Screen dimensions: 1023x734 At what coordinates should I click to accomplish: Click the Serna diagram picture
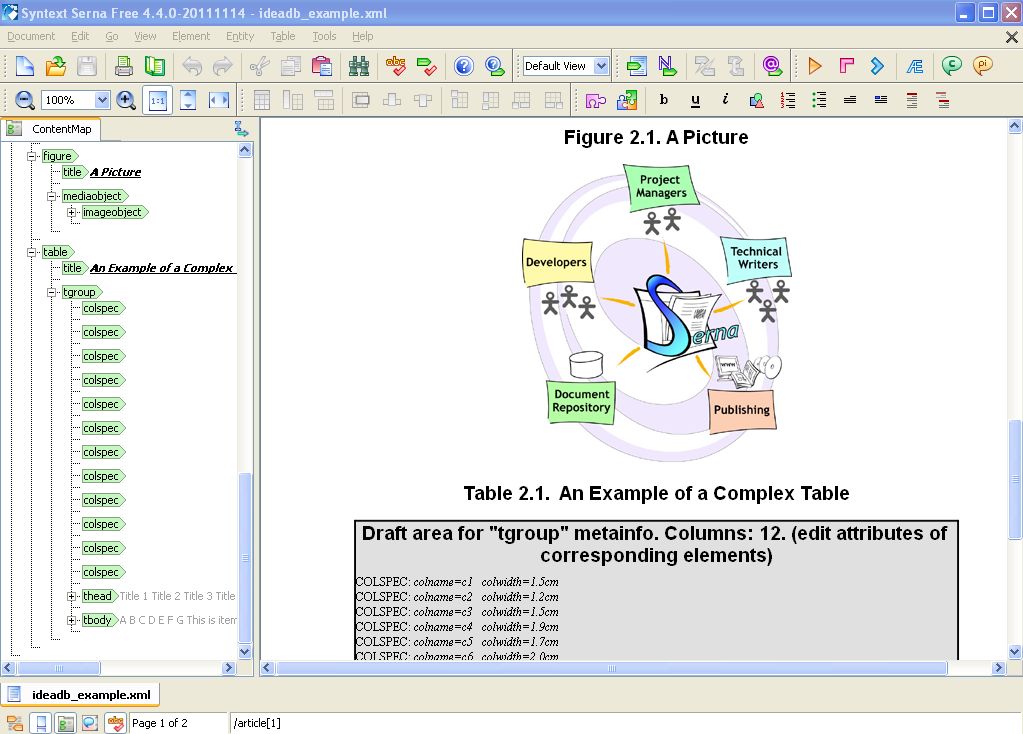(656, 313)
